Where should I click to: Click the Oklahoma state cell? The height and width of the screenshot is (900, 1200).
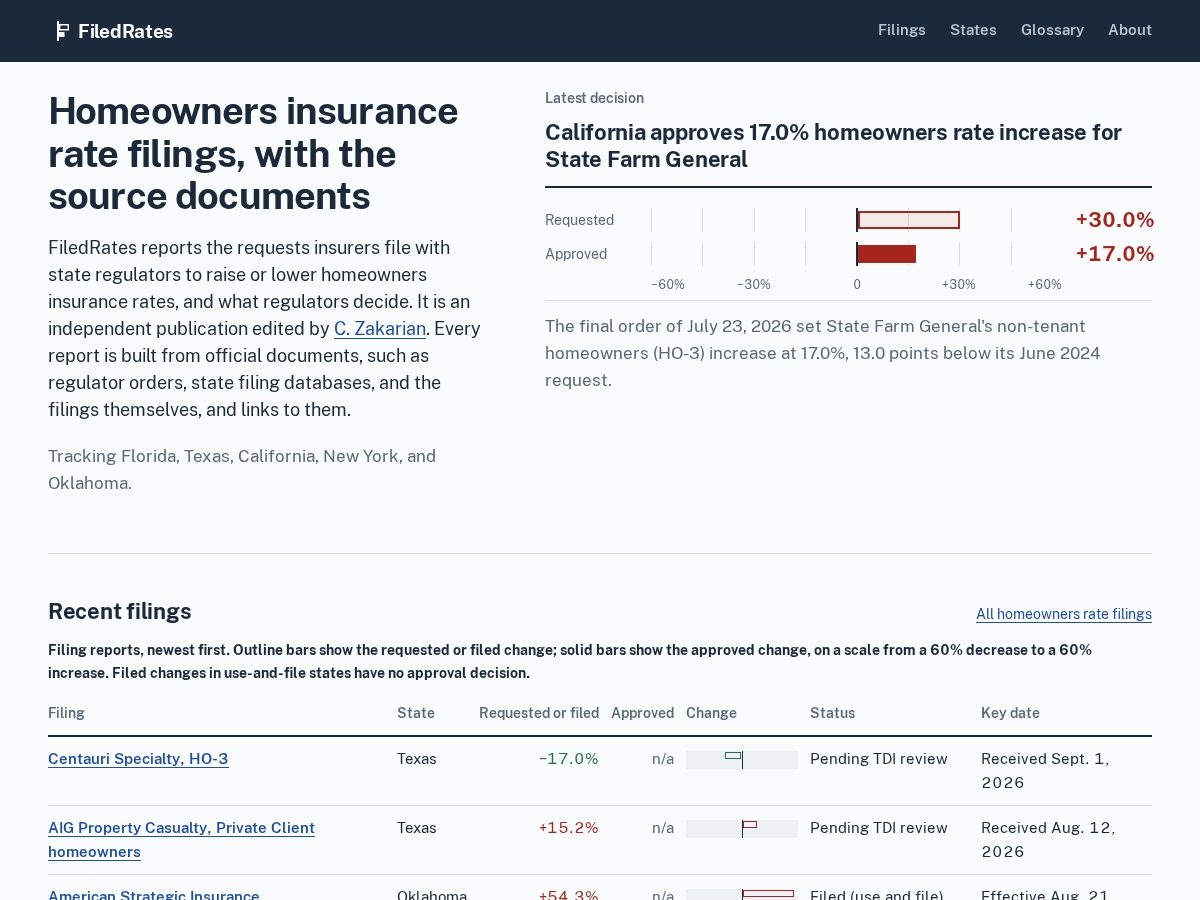click(x=432, y=894)
